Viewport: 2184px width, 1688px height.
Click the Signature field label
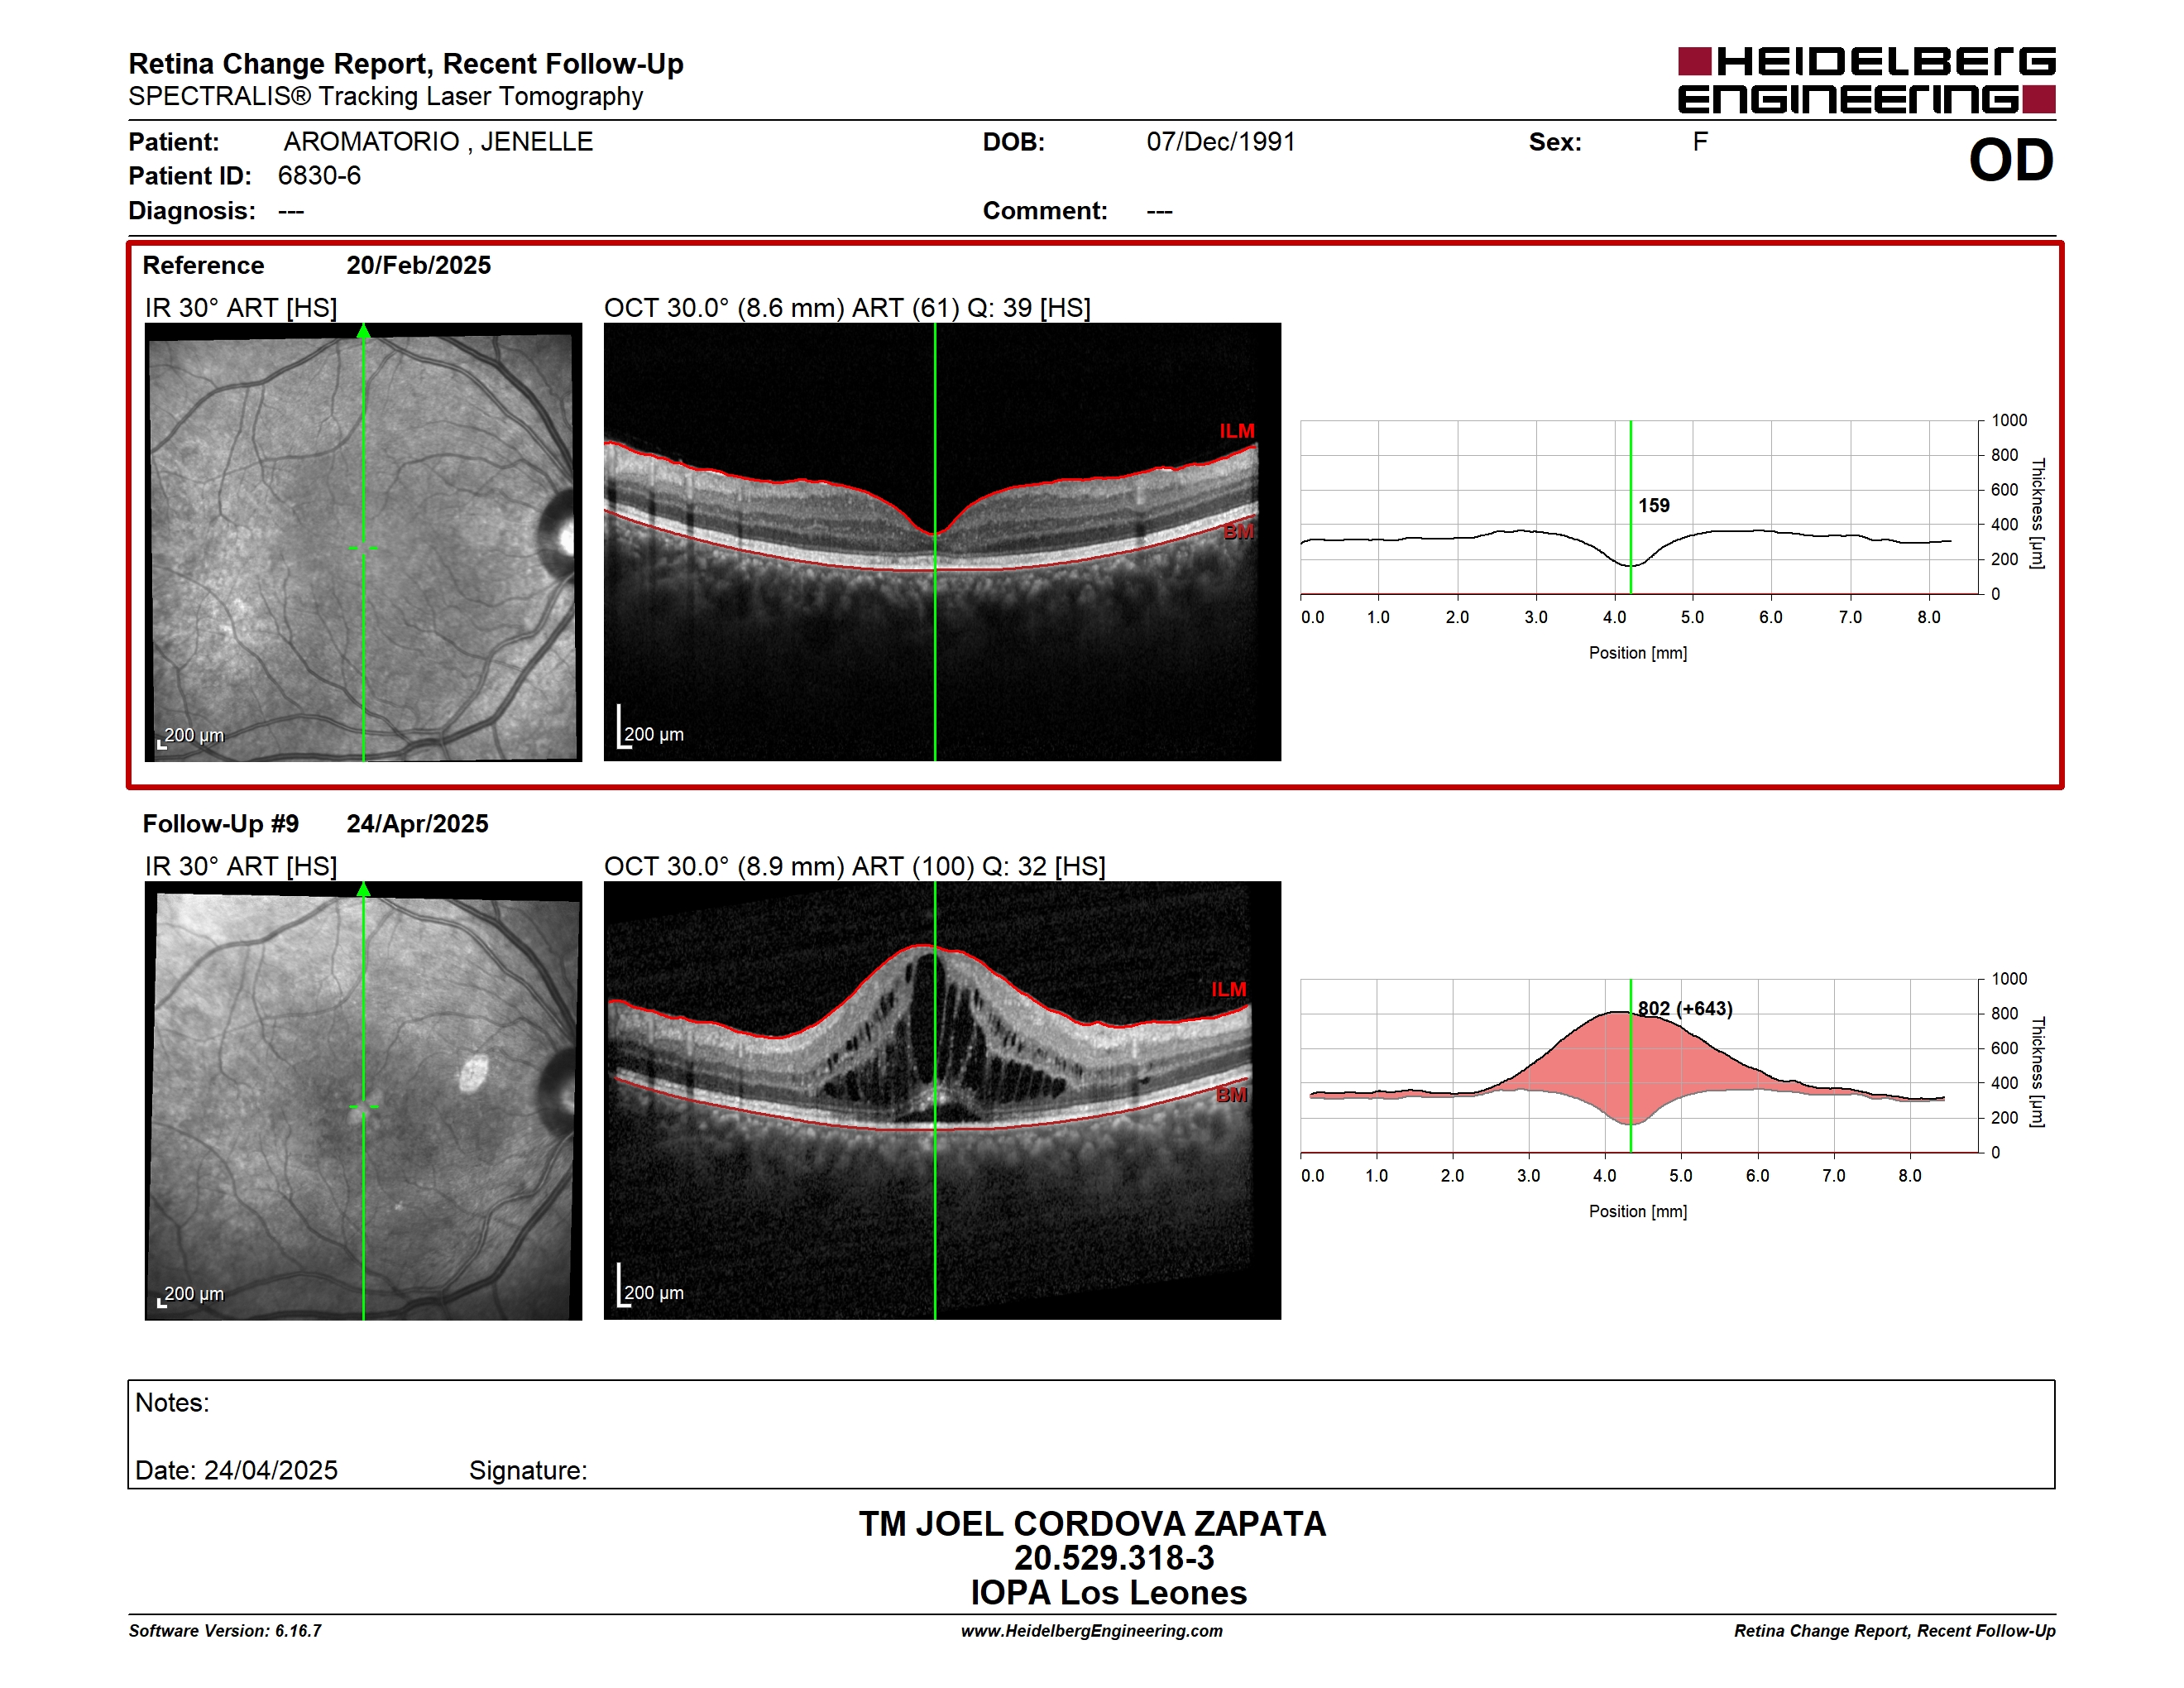(528, 1471)
